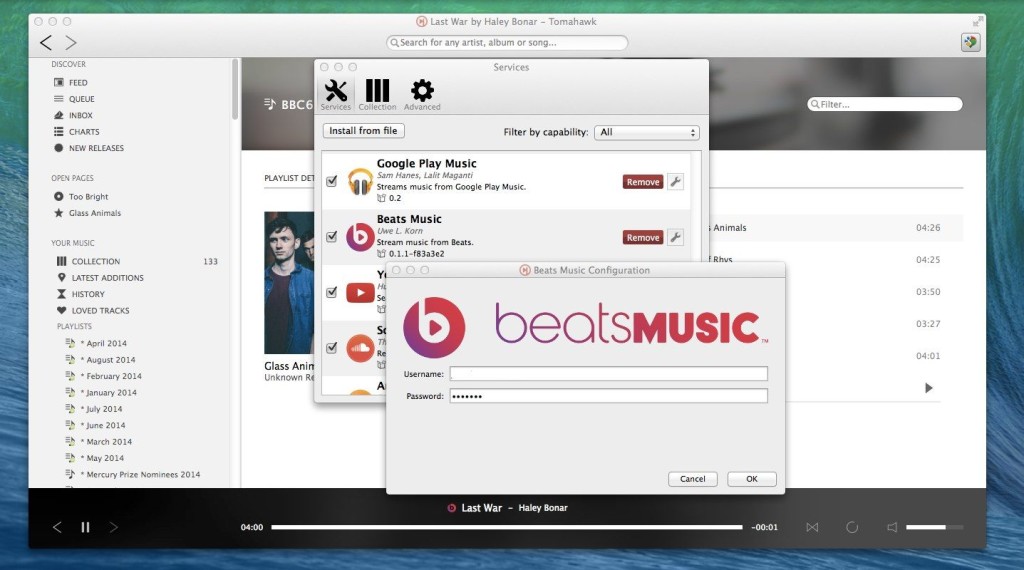Screen dimensions: 1024x570
Task: Toggle repeat in the player bar
Action: (x=852, y=527)
